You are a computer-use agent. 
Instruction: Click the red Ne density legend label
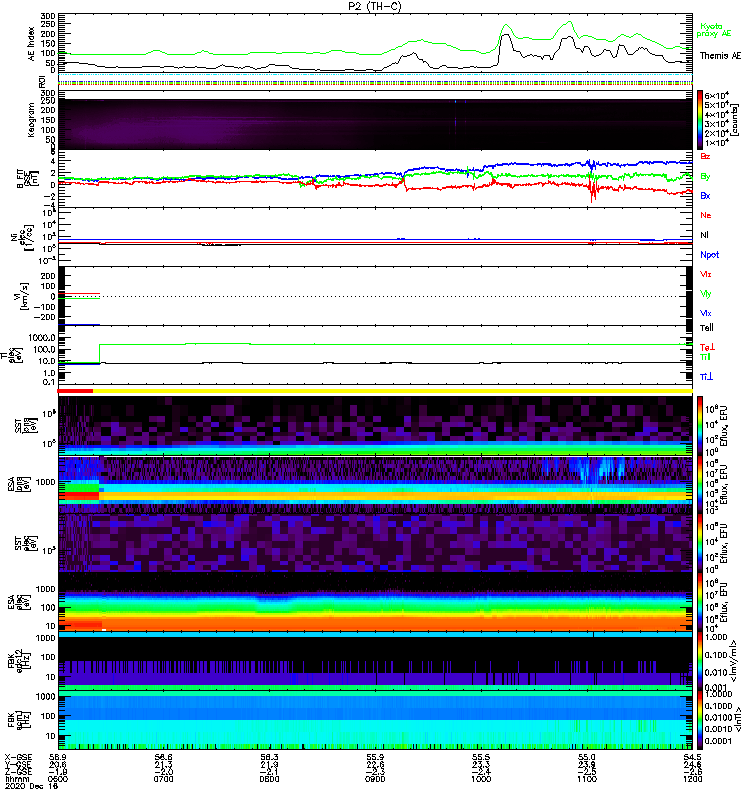pyautogui.click(x=706, y=215)
